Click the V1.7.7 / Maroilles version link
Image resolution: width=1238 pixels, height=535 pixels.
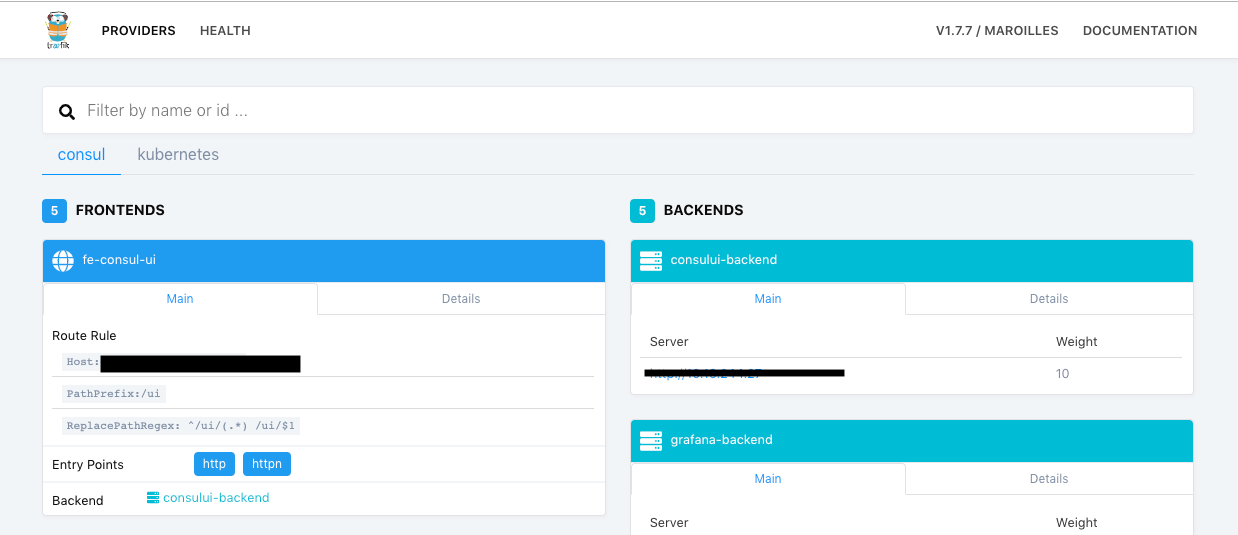pos(997,31)
